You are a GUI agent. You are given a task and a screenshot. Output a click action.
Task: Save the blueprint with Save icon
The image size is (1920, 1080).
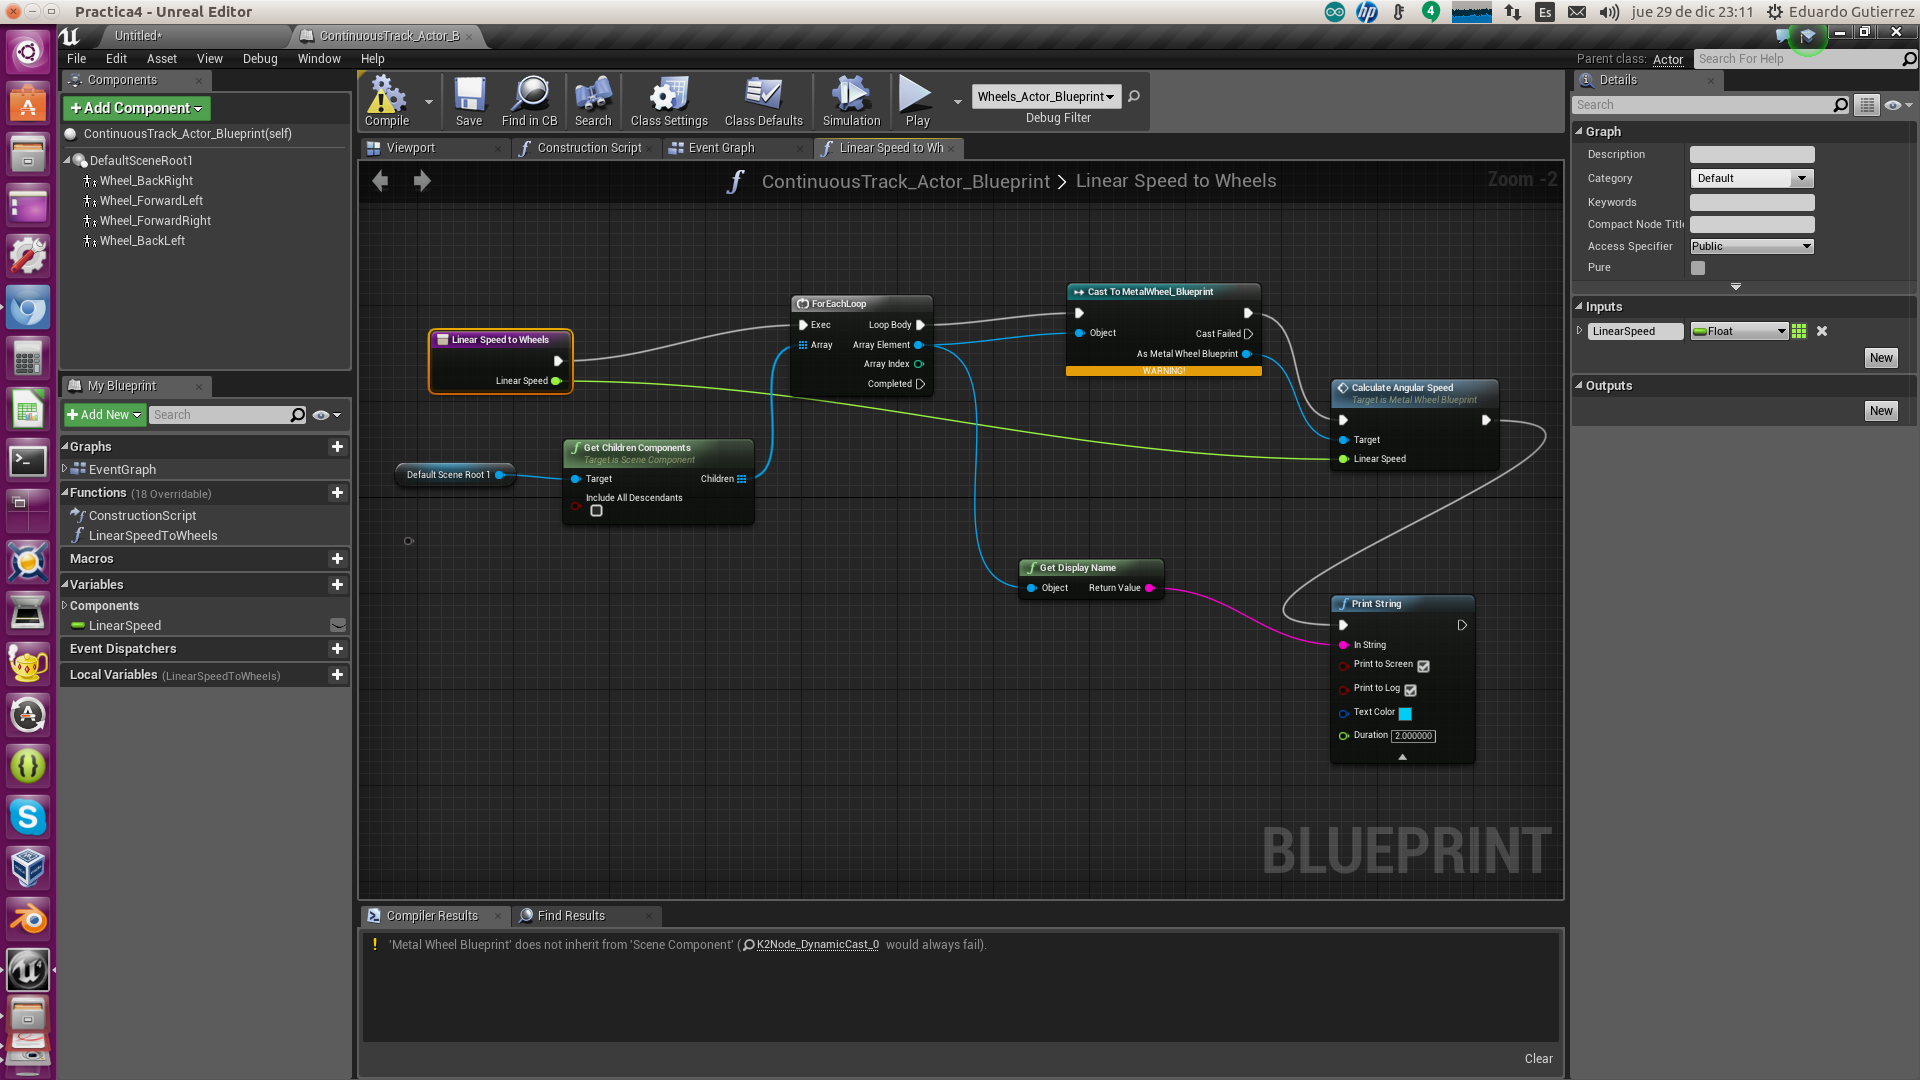coord(469,101)
